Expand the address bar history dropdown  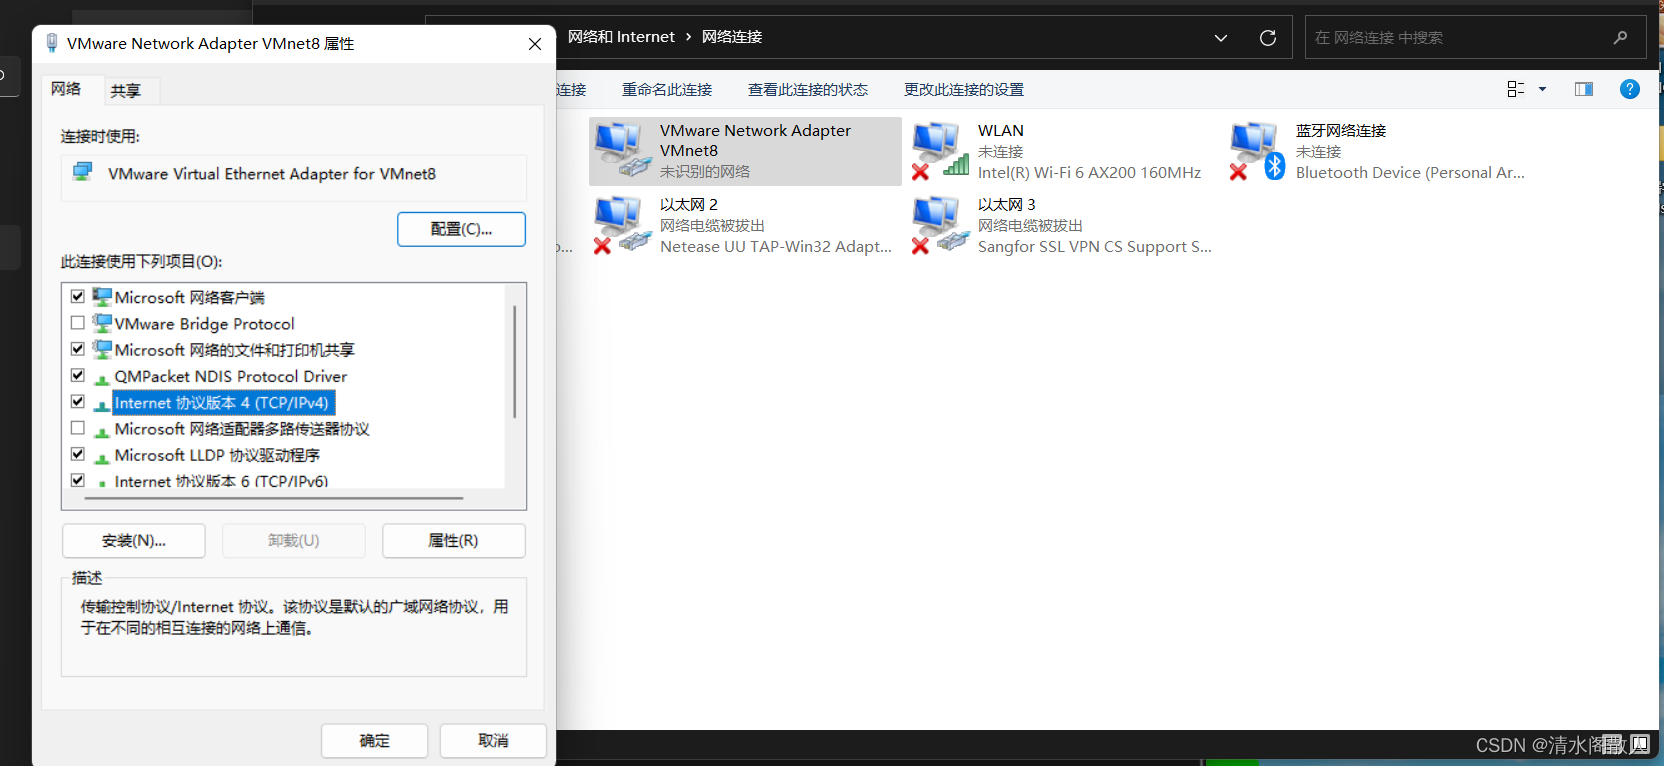[1221, 38]
